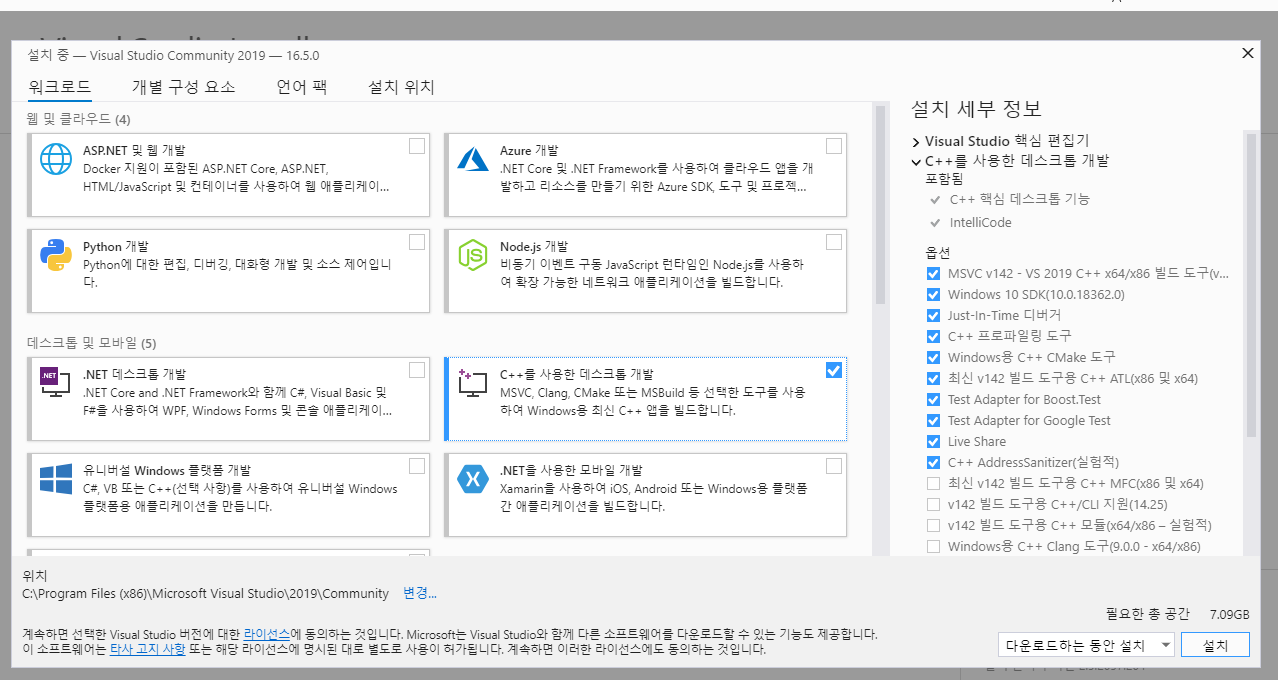Click the Azure workload logo icon
Viewport: 1278px width, 680px height.
(472, 159)
